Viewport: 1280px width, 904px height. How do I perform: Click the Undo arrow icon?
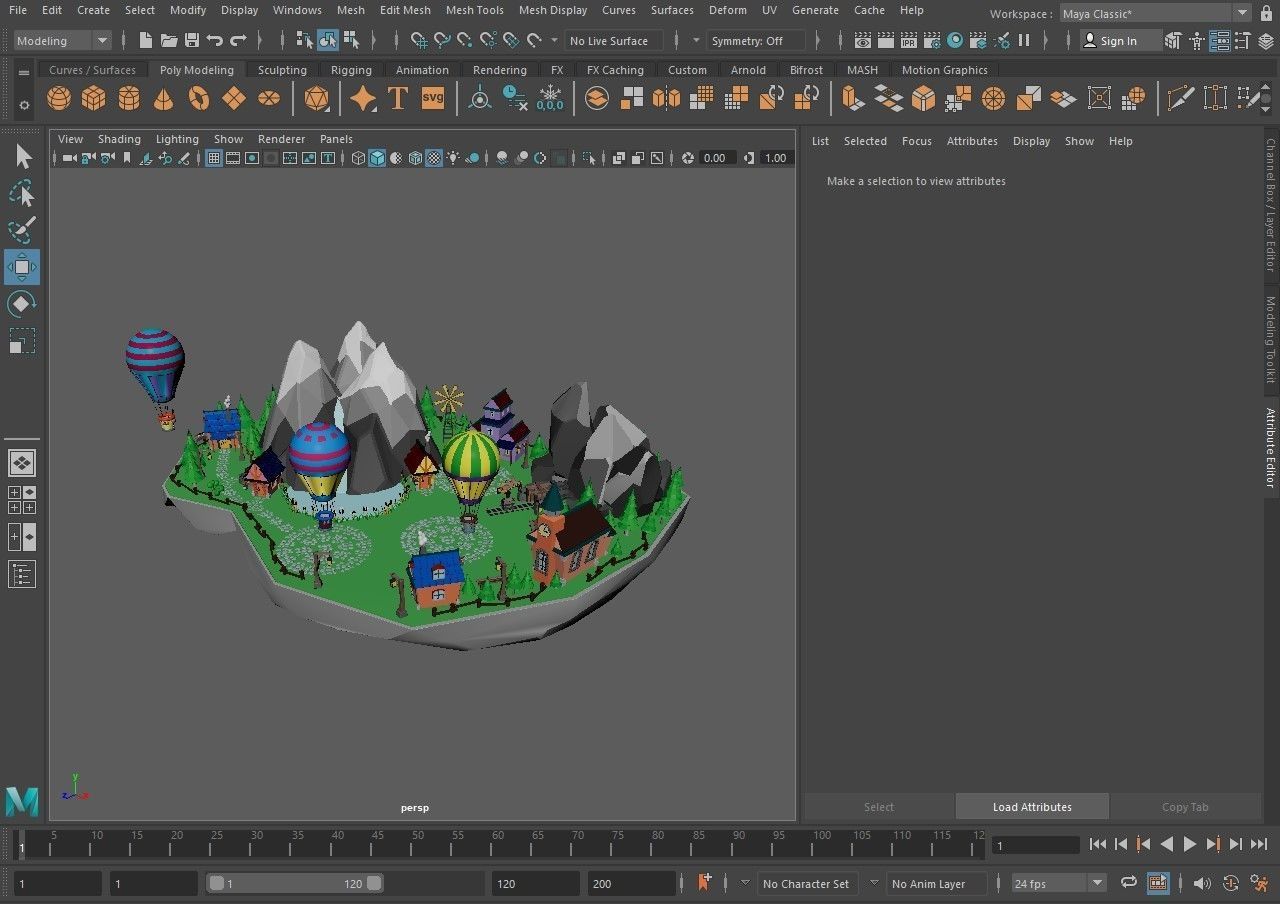pyautogui.click(x=215, y=41)
